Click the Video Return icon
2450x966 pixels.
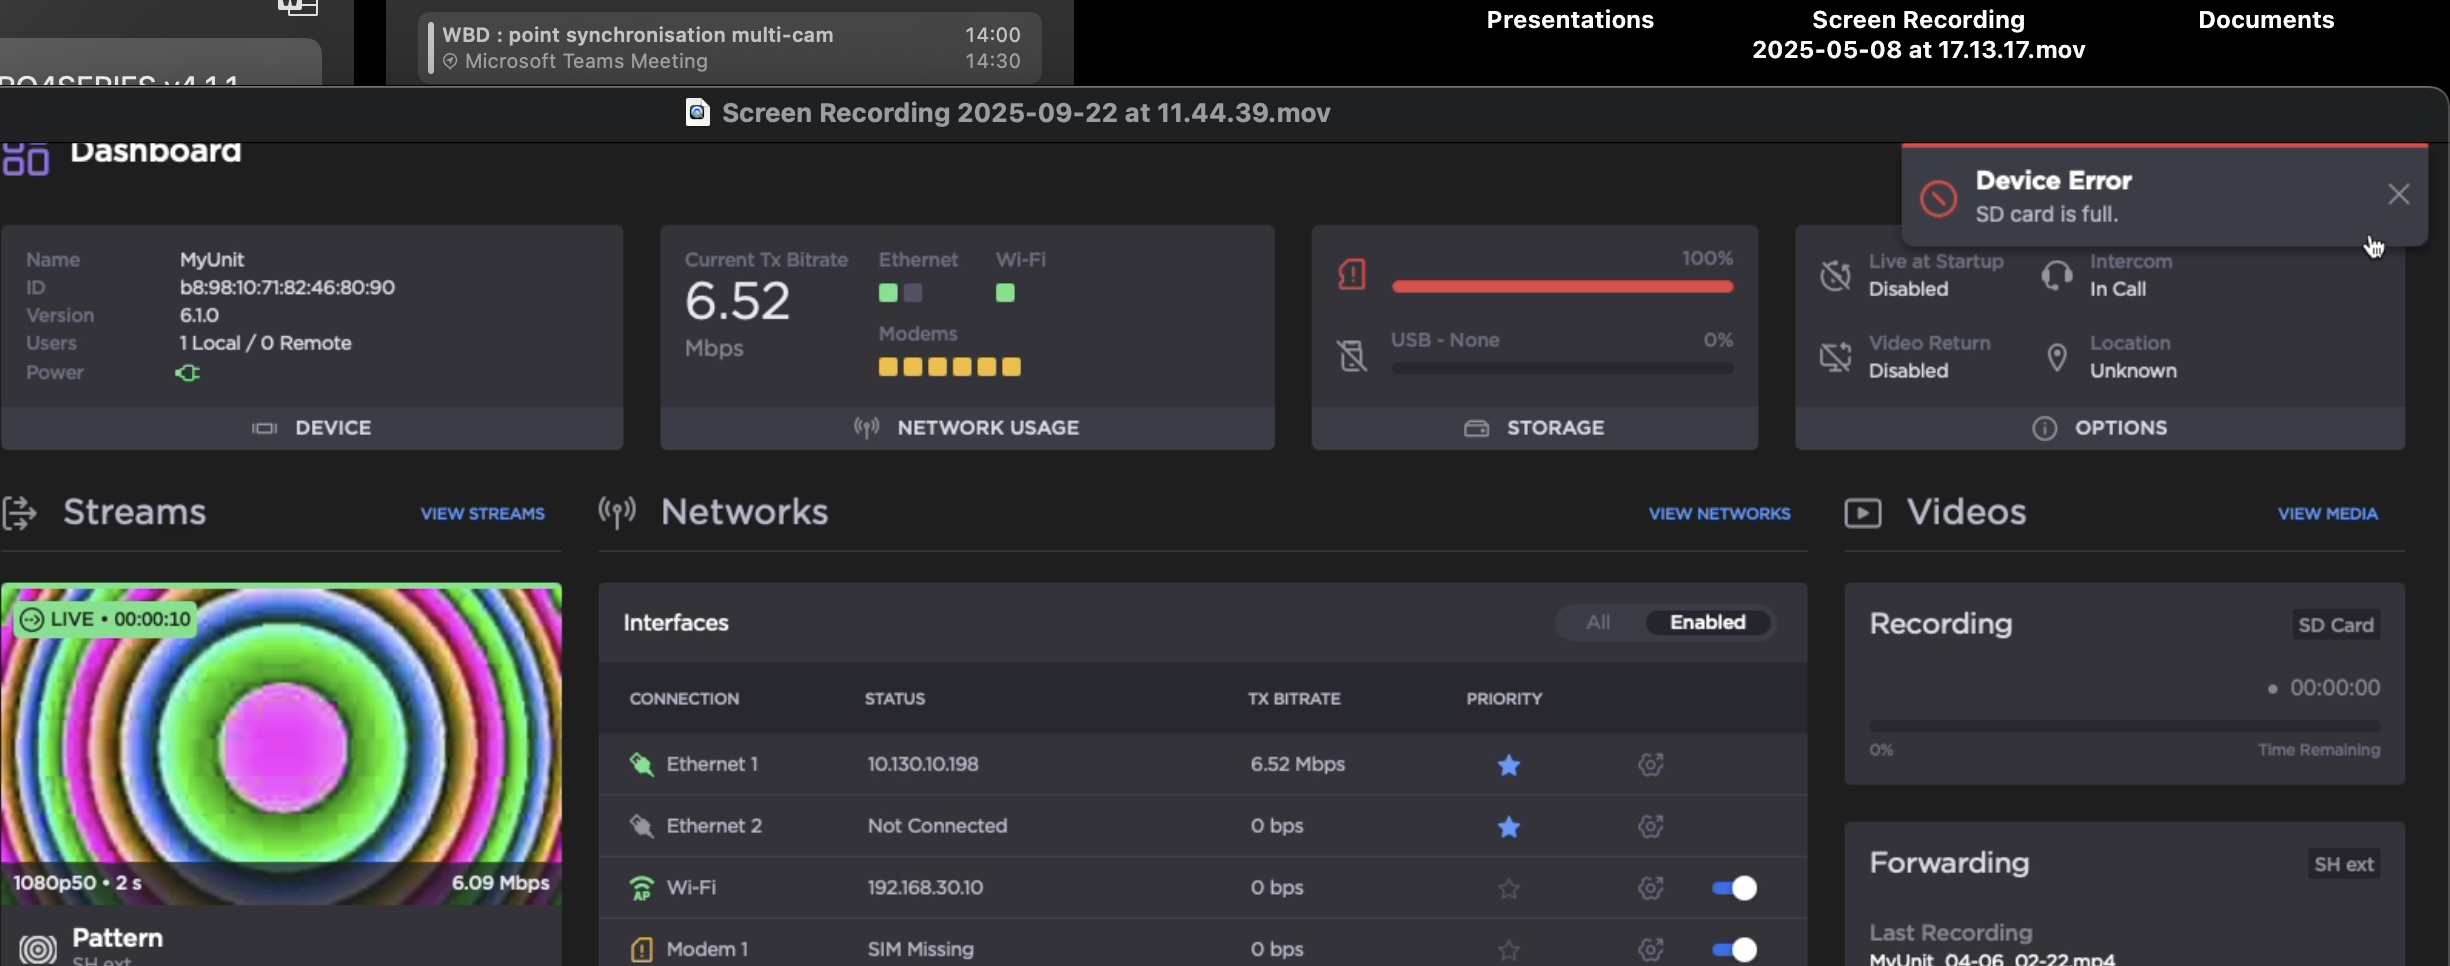1834,357
